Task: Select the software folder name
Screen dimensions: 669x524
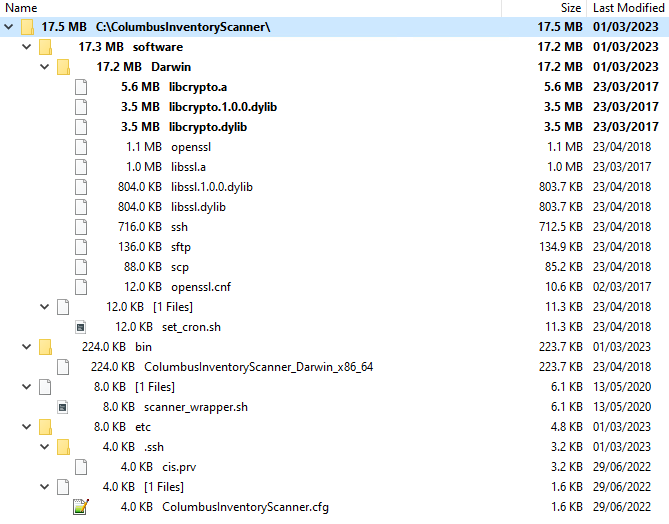Action: 158,47
